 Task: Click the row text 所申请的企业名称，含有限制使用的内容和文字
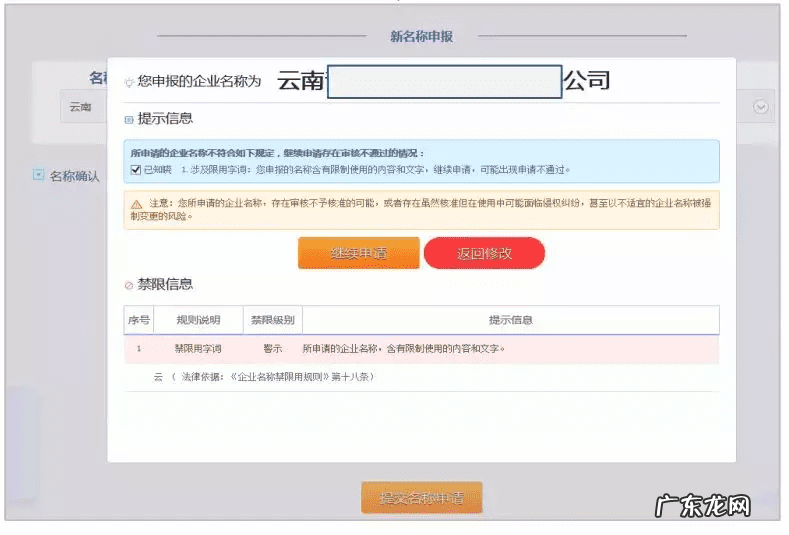coord(405,350)
